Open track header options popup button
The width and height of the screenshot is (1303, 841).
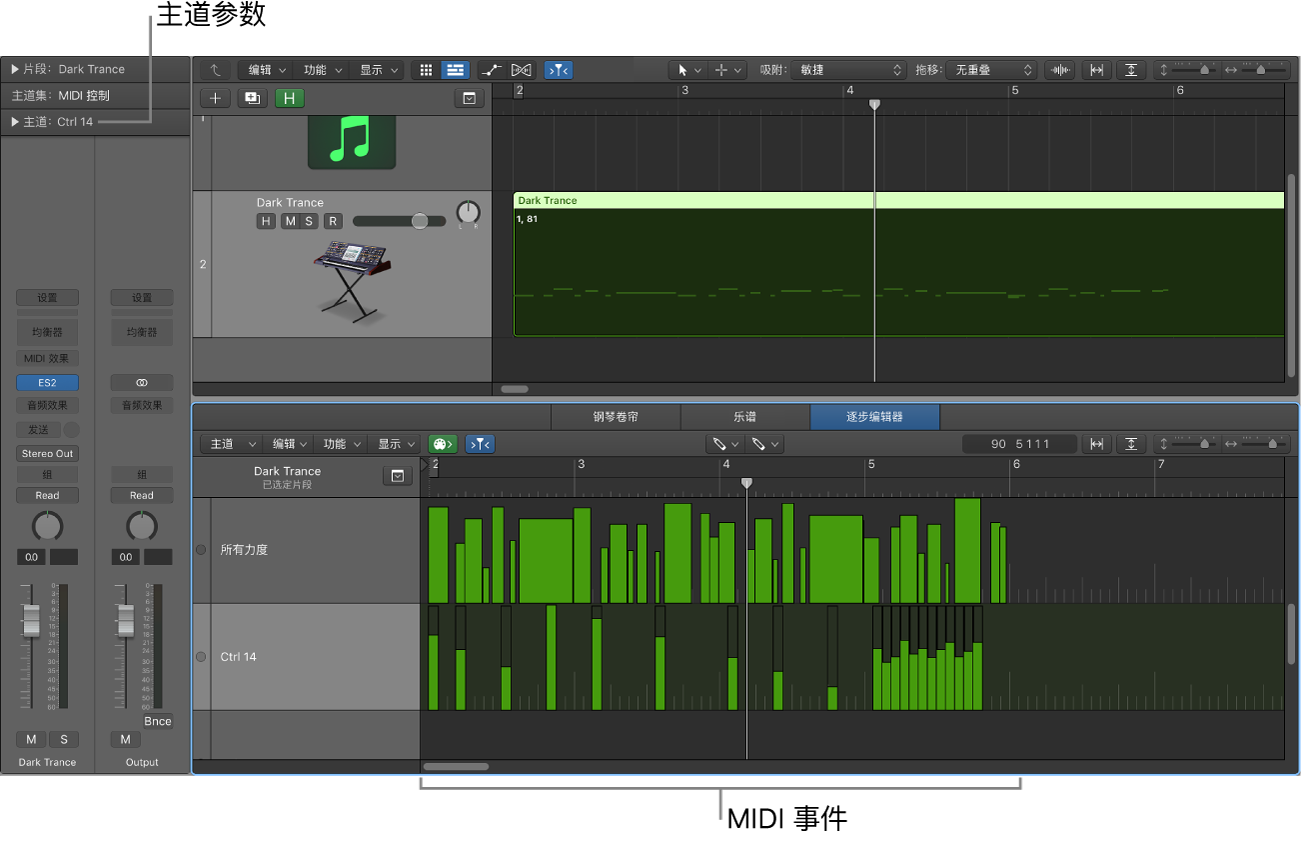pyautogui.click(x=468, y=98)
